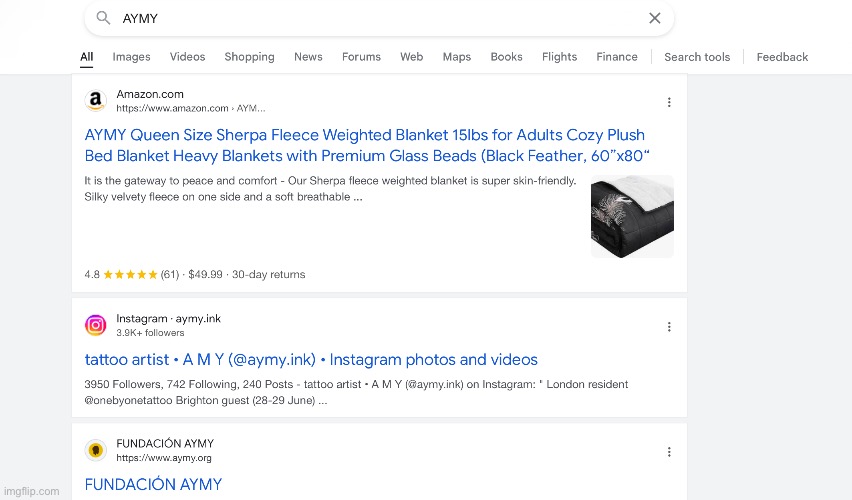Switch to the Images tab
This screenshot has width=852, height=500.
[x=131, y=57]
